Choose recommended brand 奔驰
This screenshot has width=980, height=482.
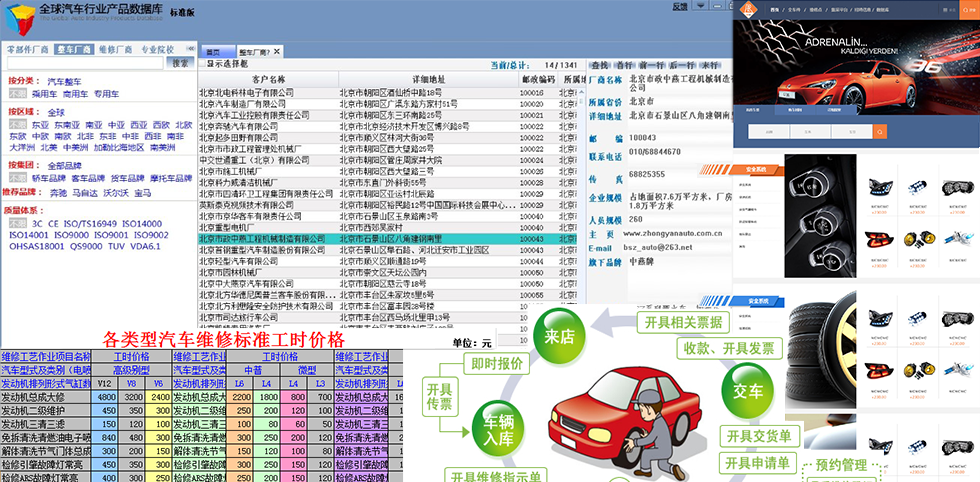click(58, 193)
